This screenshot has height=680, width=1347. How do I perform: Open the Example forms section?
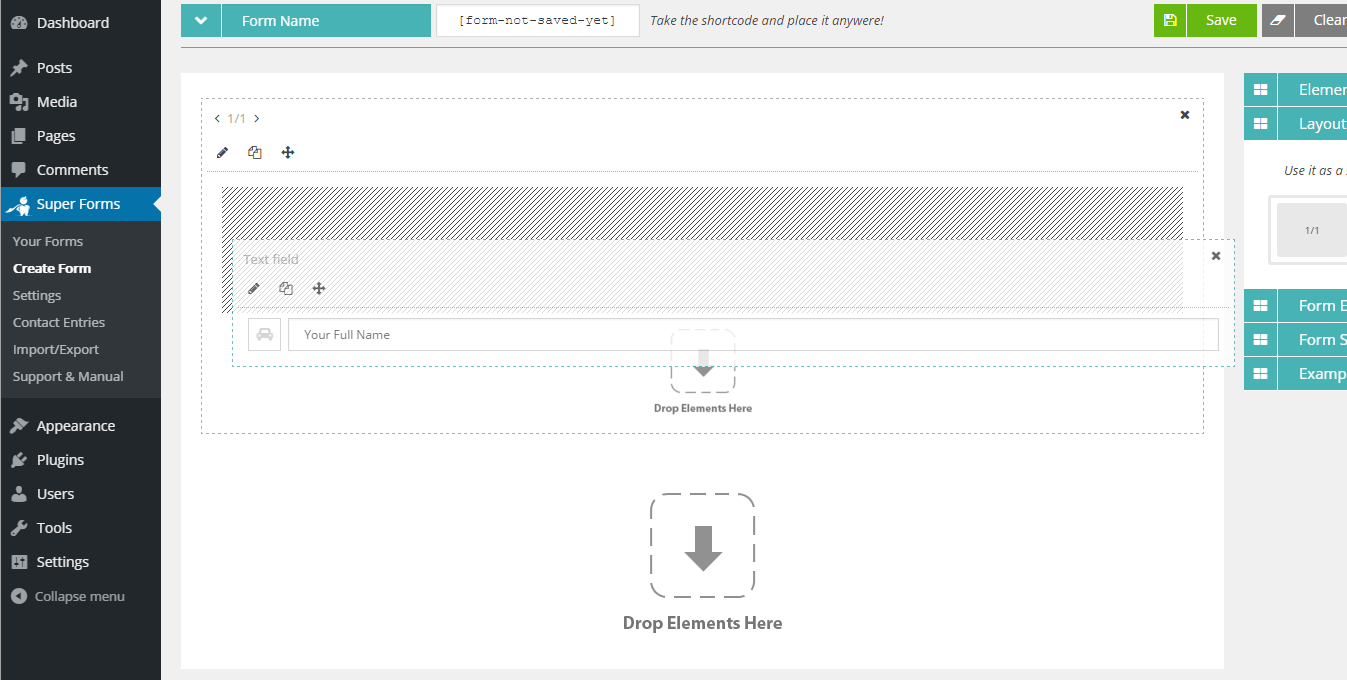point(1310,373)
